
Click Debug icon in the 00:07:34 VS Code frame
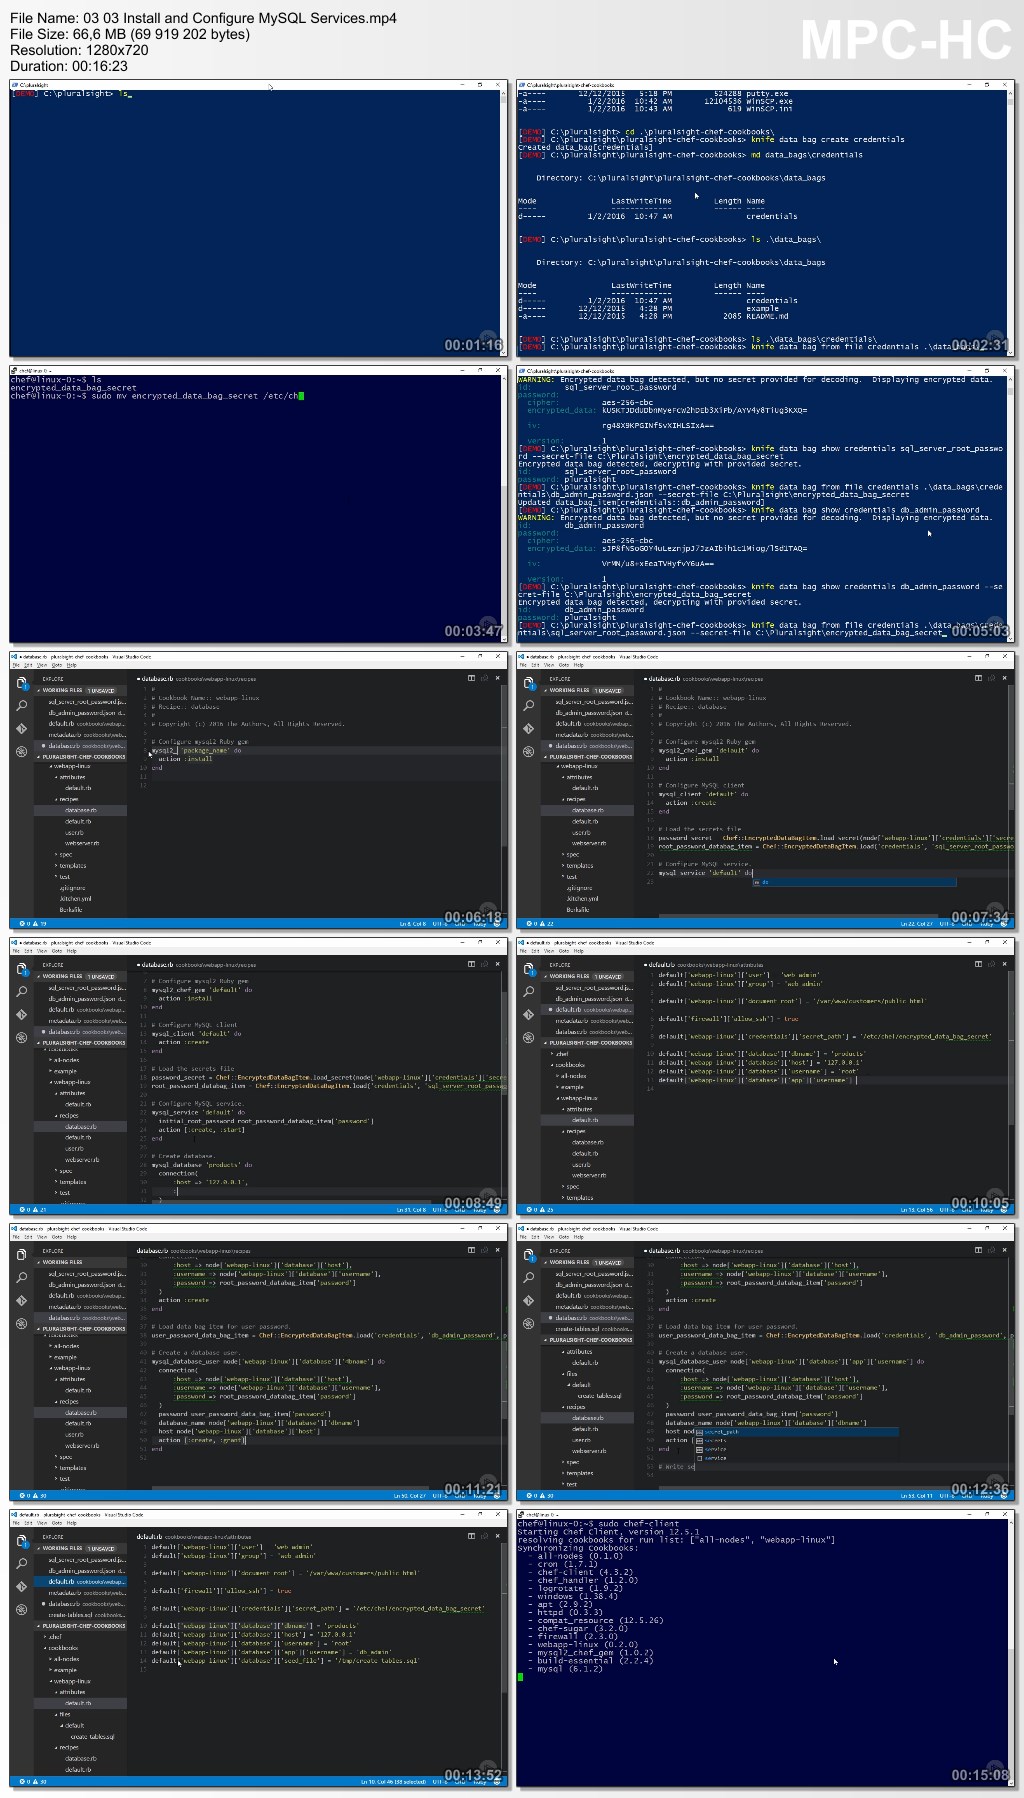click(x=528, y=752)
